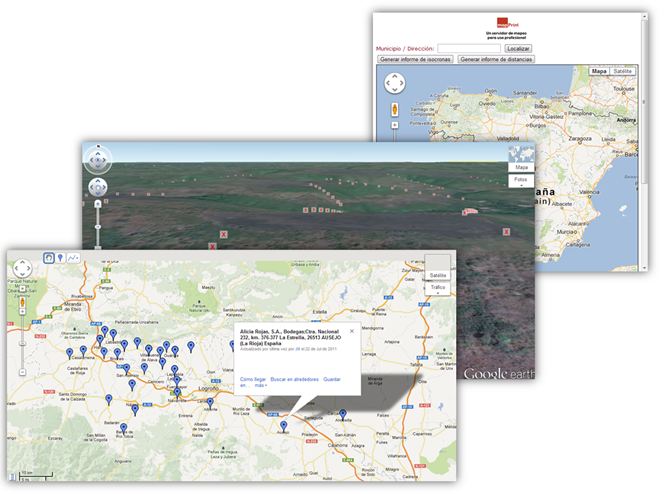The width and height of the screenshot is (664, 494).
Task: Click the Municipio / Dirección text field
Action: click(468, 48)
